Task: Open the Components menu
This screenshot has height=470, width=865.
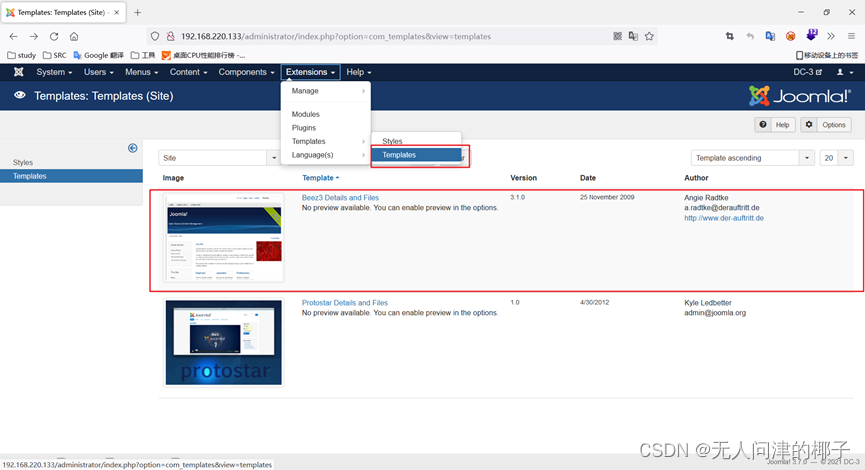Action: point(246,72)
